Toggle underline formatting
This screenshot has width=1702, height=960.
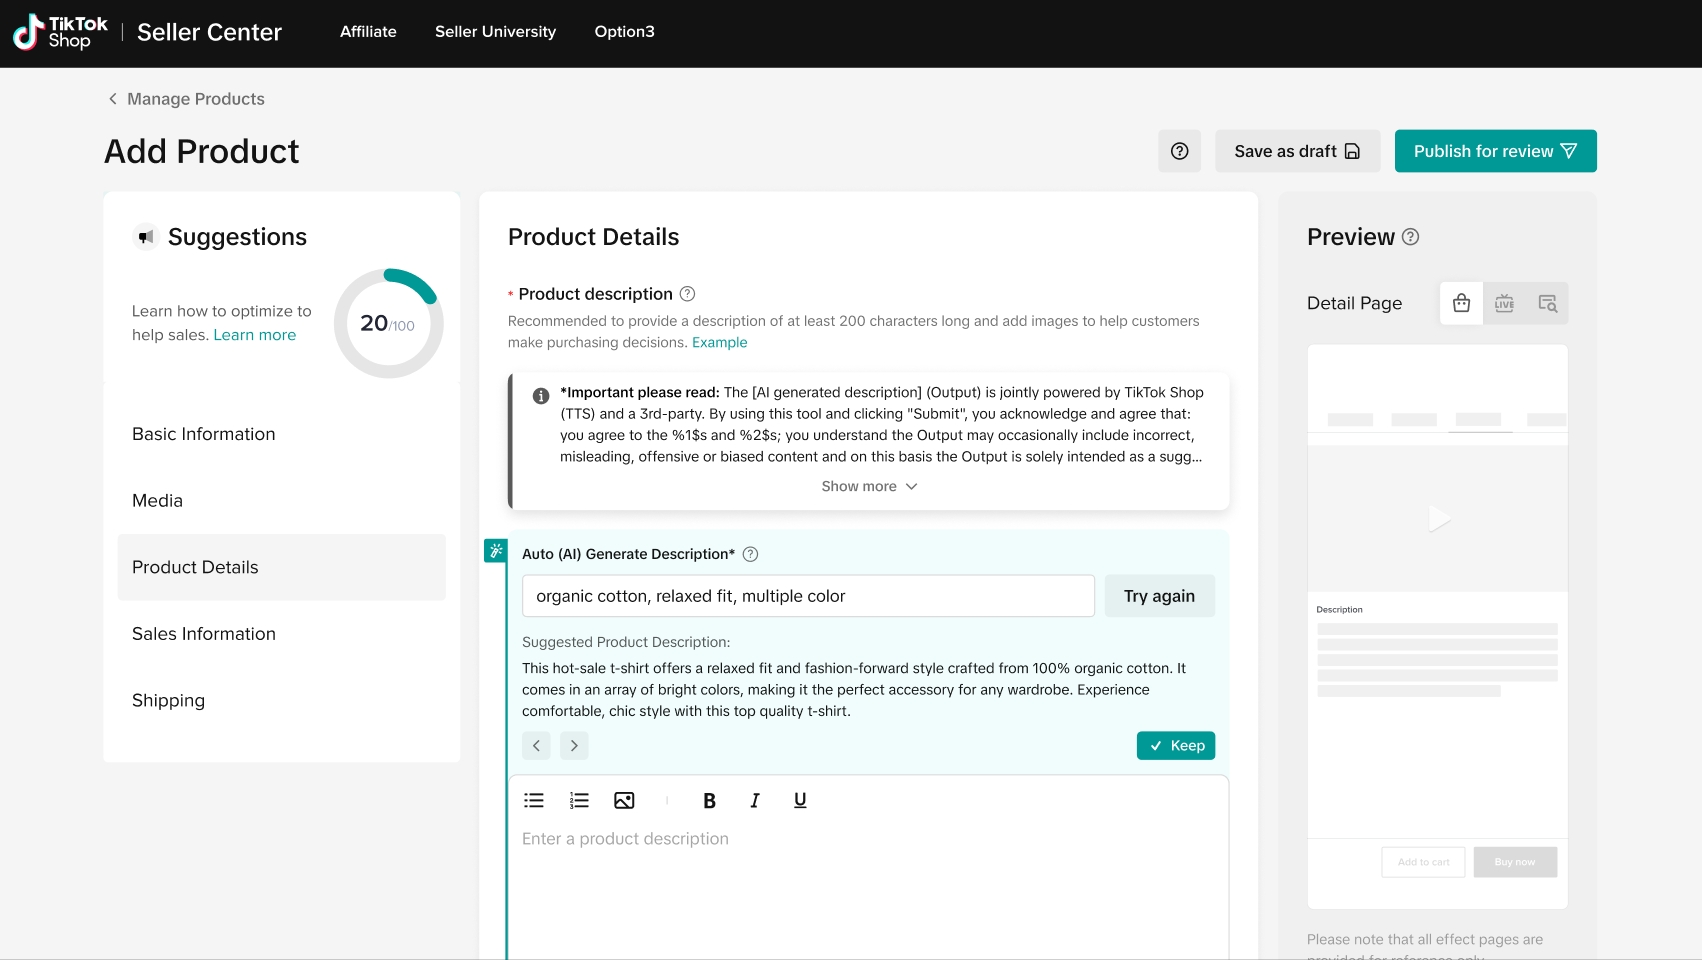pyautogui.click(x=800, y=800)
